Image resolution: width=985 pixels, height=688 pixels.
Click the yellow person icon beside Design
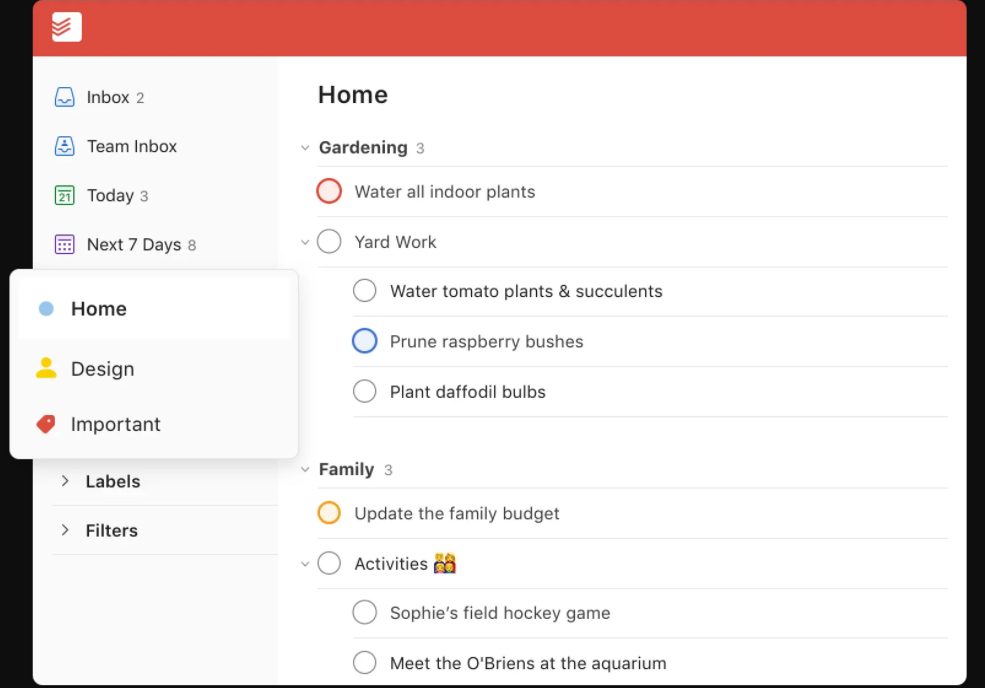(46, 368)
